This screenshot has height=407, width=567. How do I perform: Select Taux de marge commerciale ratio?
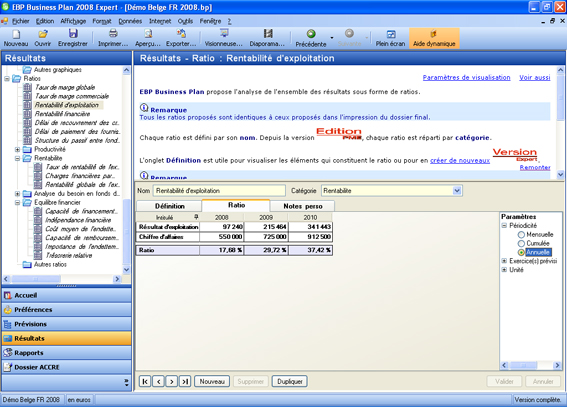[72, 96]
